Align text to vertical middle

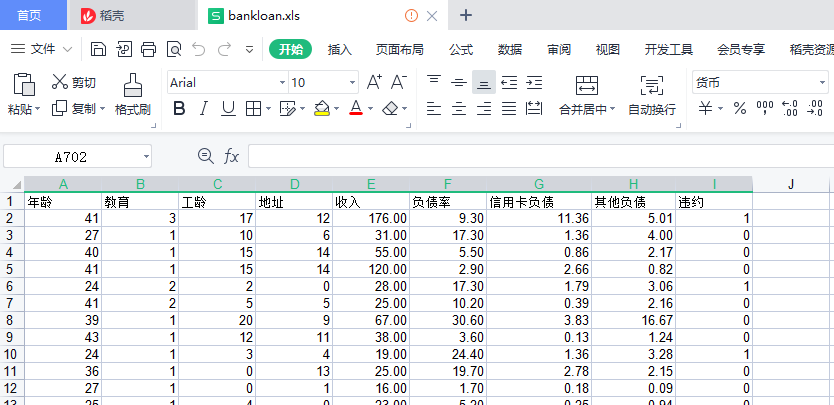(459, 82)
